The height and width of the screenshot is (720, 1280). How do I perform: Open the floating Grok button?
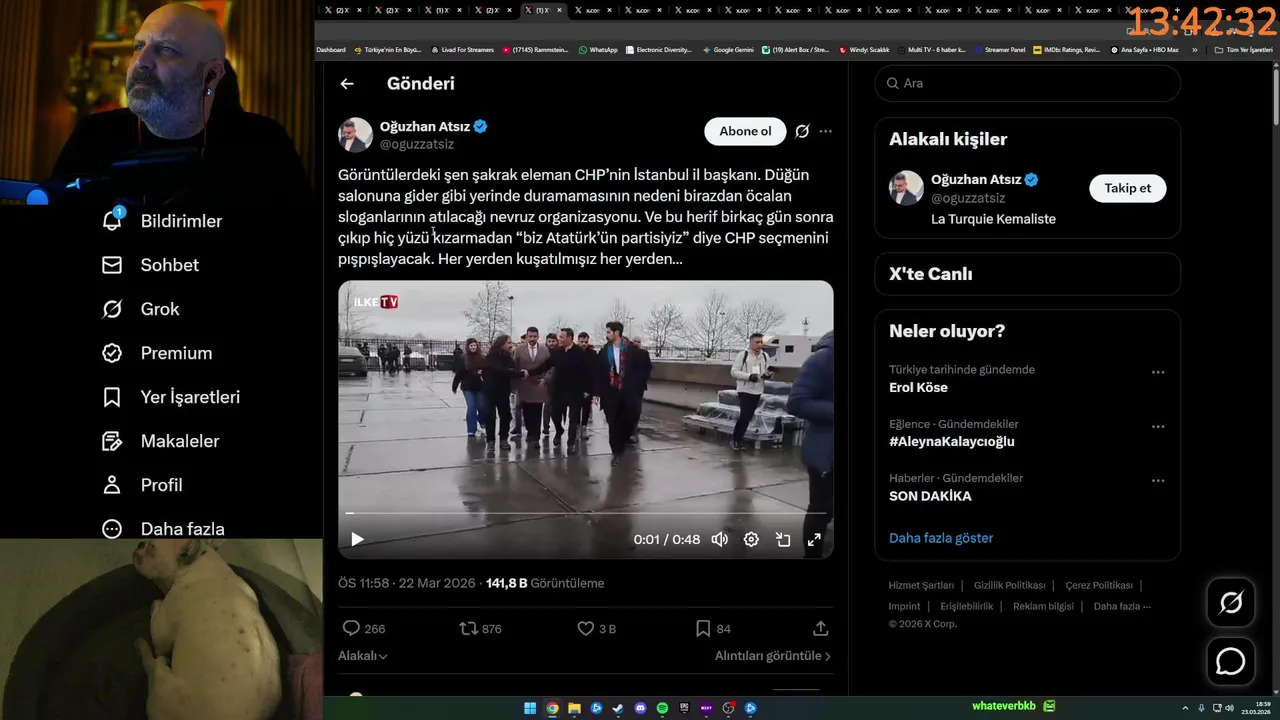click(x=1231, y=602)
